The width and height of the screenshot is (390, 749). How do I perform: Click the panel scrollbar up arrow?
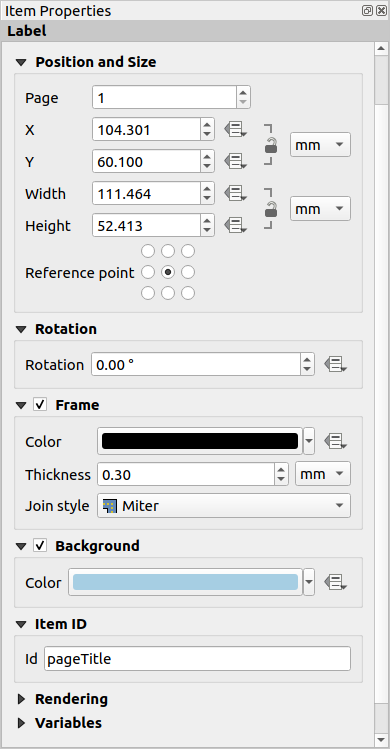click(381, 48)
